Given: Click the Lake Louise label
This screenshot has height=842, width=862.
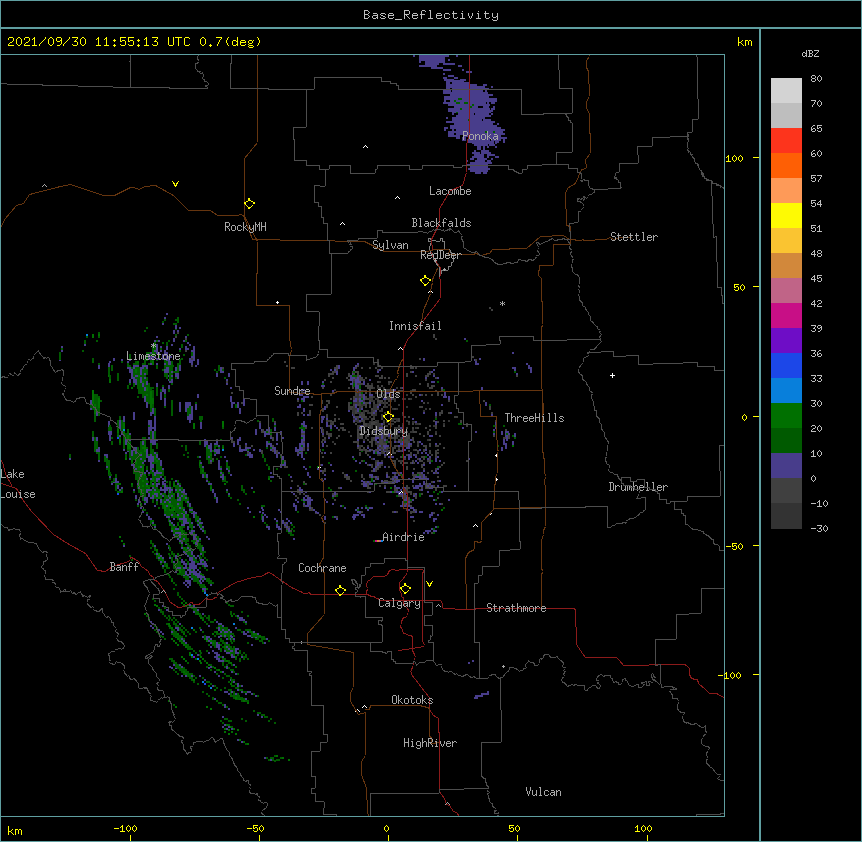Looking at the screenshot, I should pyautogui.click(x=18, y=484).
